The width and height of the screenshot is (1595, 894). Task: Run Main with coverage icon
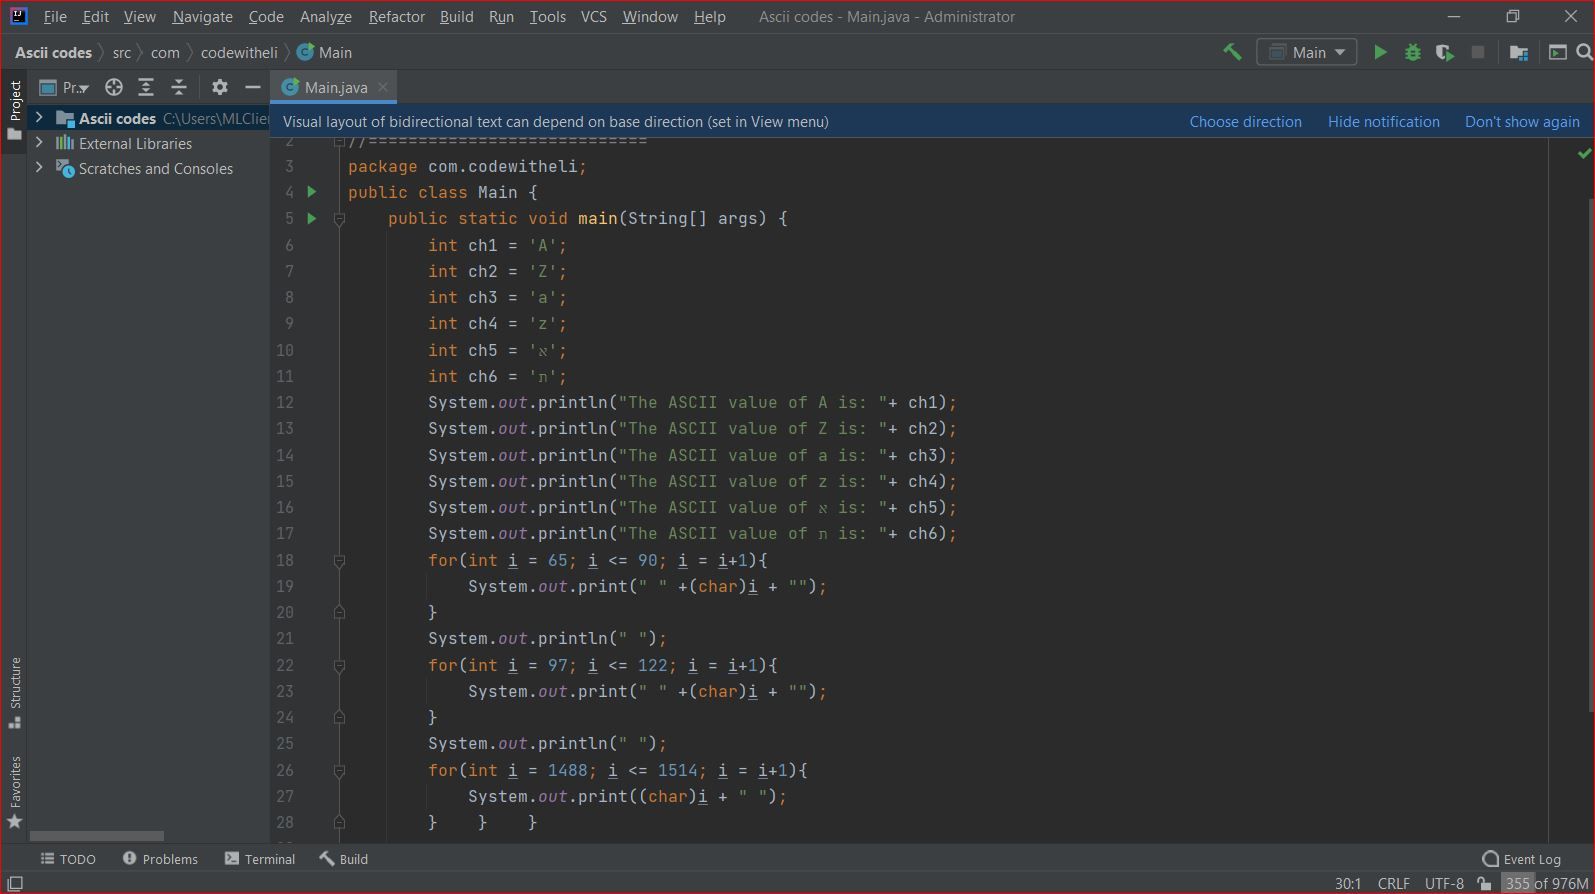1444,52
